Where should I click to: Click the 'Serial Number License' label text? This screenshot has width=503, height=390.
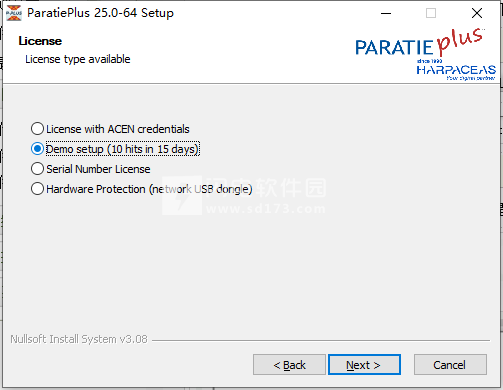pos(98,169)
